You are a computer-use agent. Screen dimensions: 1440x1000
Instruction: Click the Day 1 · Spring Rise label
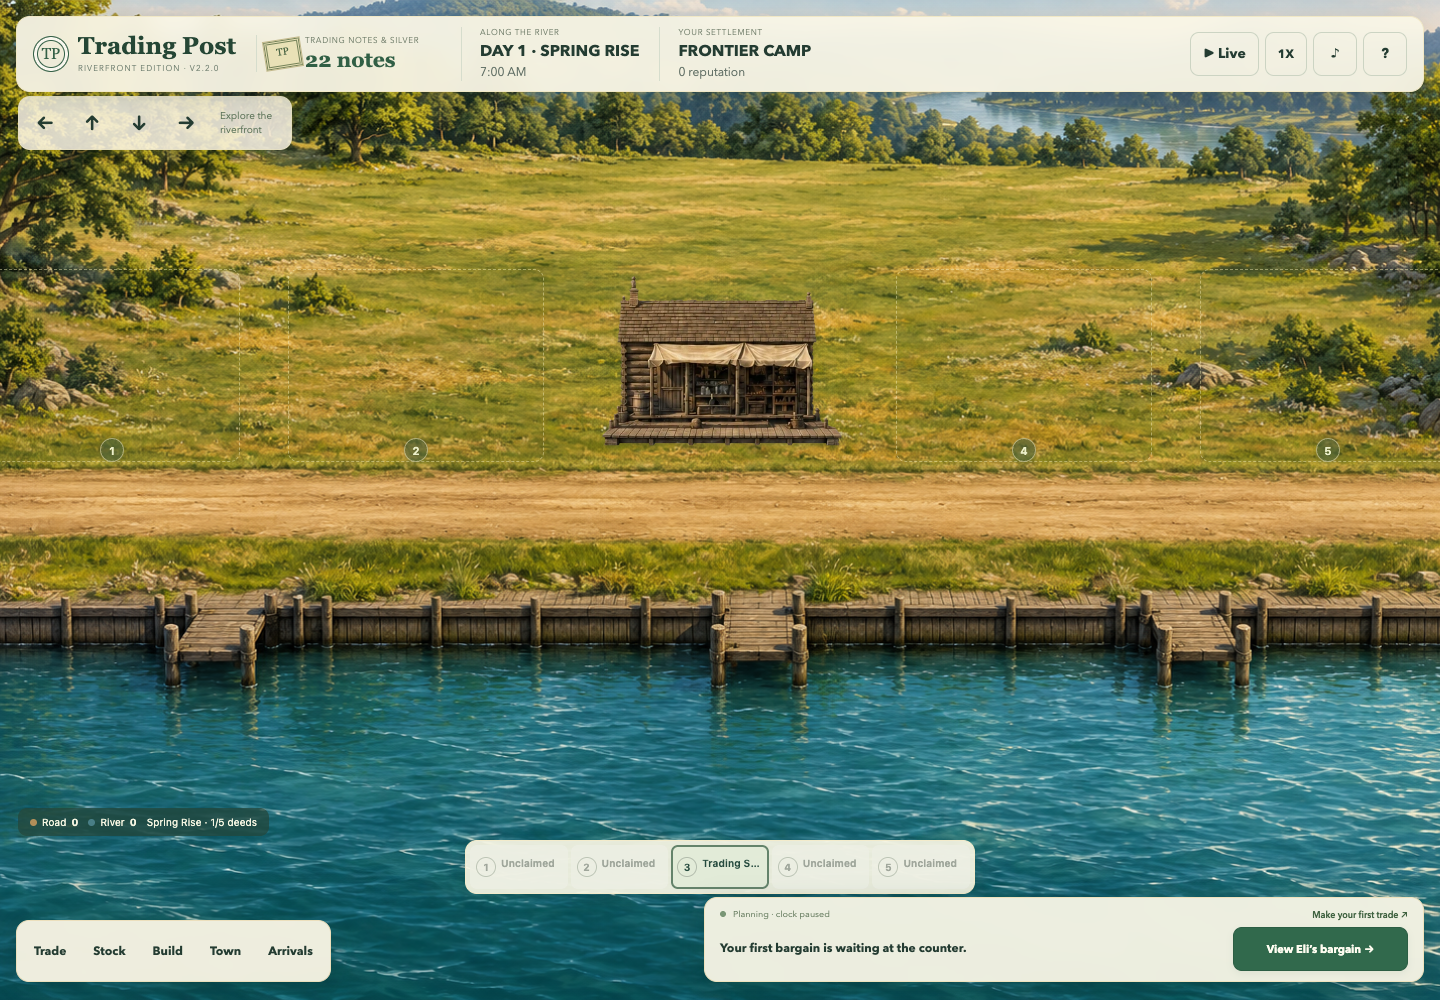coord(559,51)
